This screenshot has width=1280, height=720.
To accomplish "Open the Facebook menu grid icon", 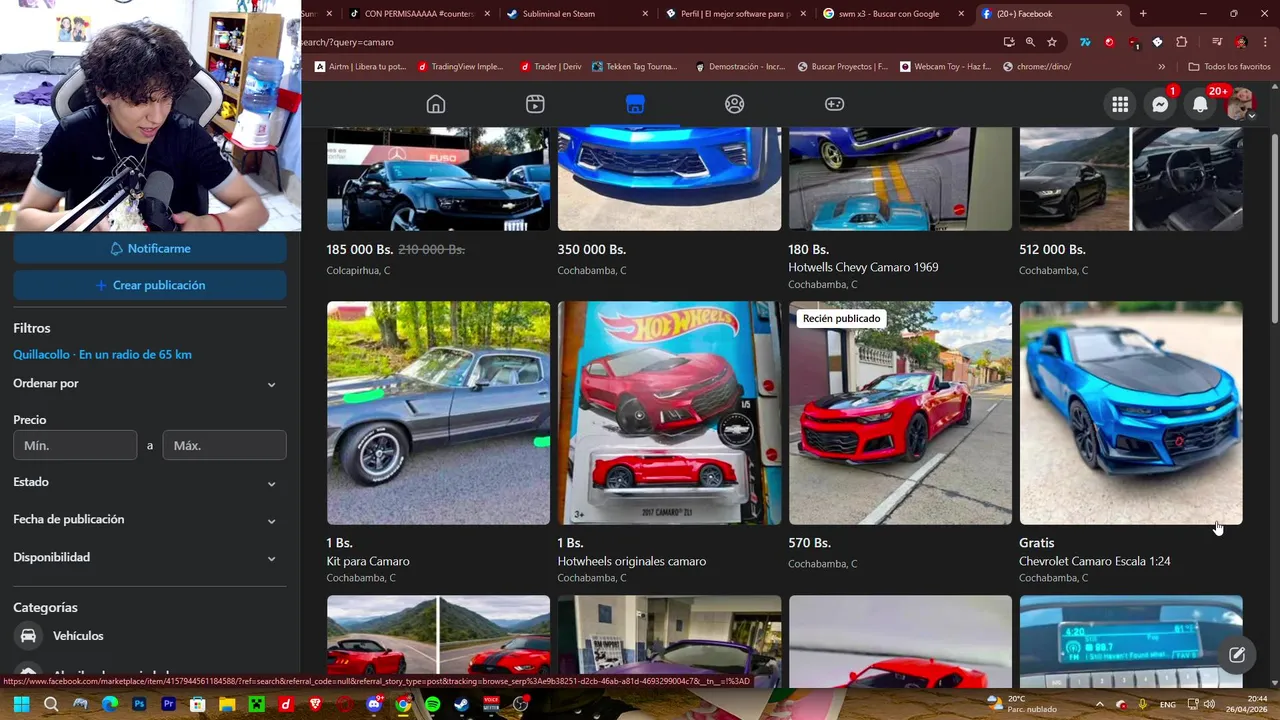I will click(1120, 104).
